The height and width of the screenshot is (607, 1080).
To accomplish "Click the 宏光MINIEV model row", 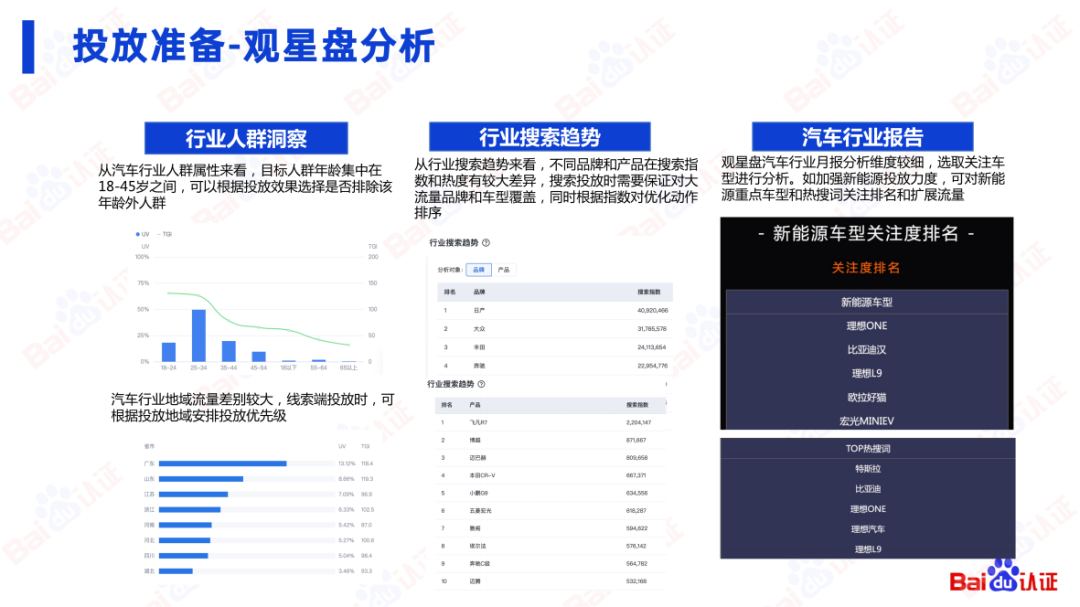I will click(866, 420).
